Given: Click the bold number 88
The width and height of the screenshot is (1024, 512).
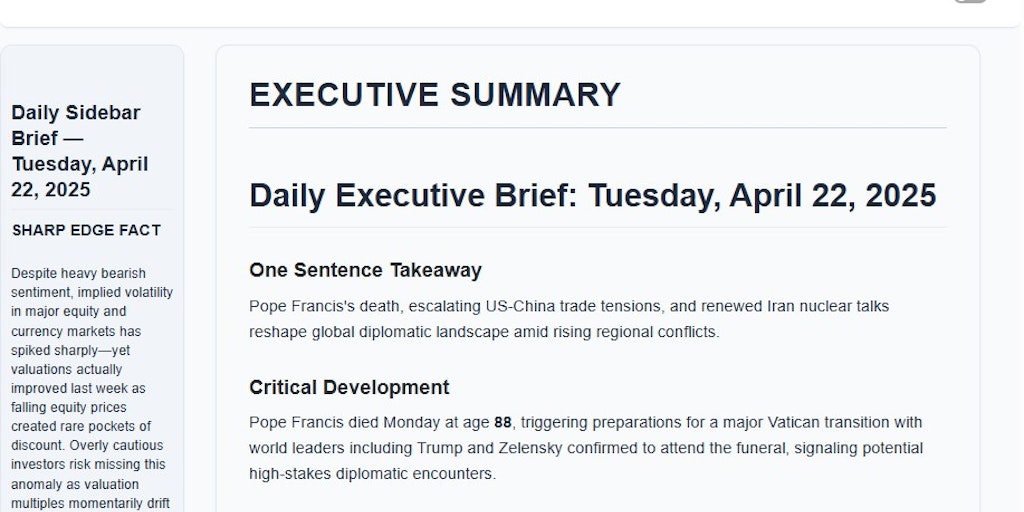Looking at the screenshot, I should [x=503, y=423].
